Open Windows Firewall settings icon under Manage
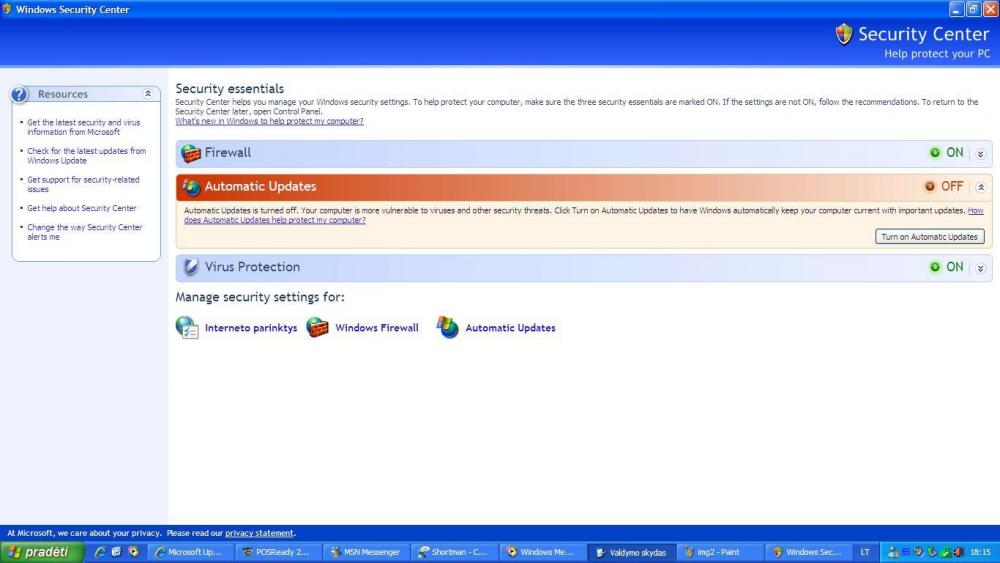The width and height of the screenshot is (1000, 563). [x=317, y=328]
